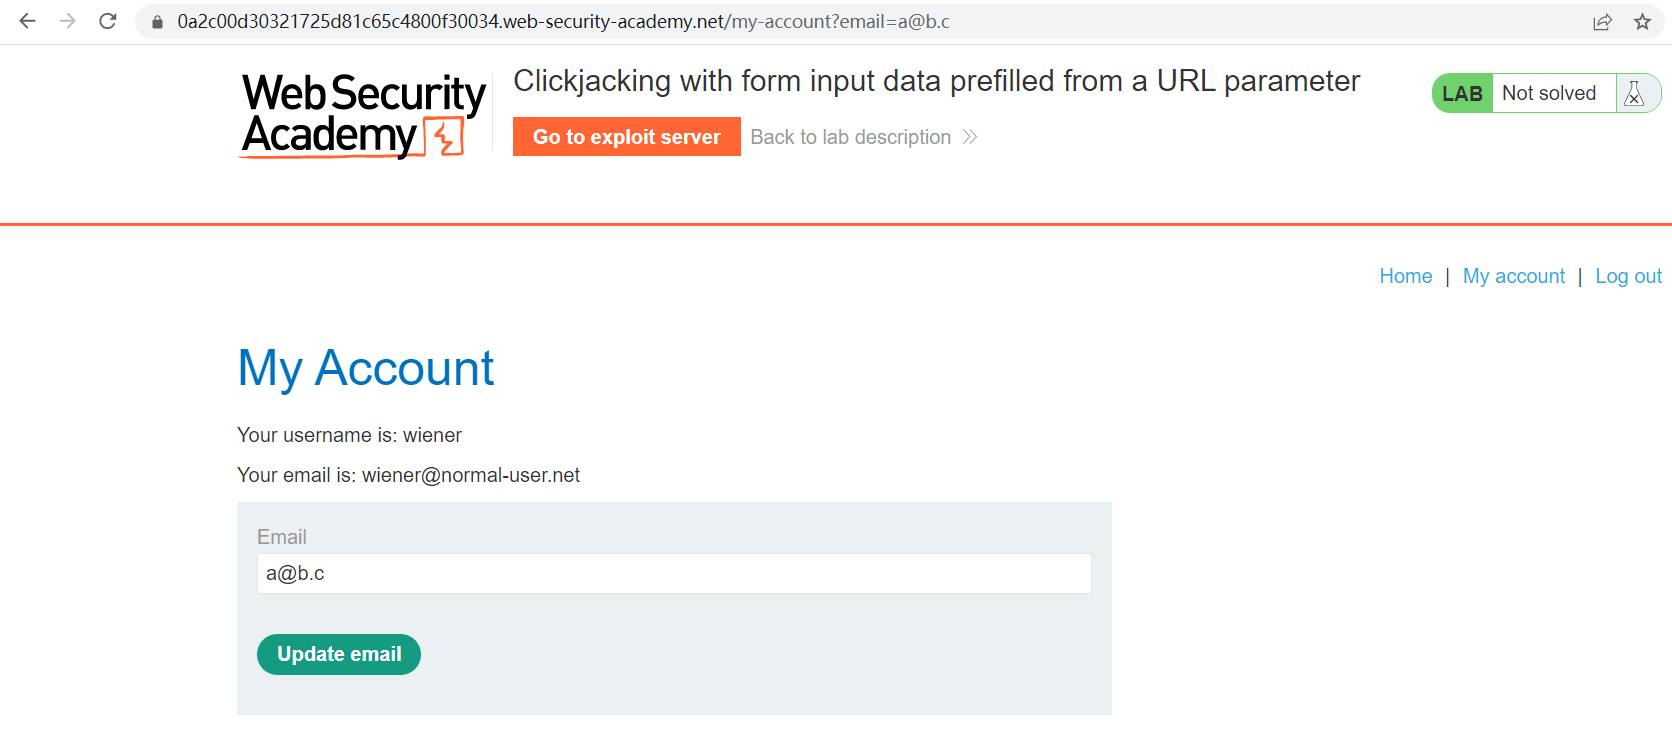
Task: Go to exploit server
Action: coord(626,137)
